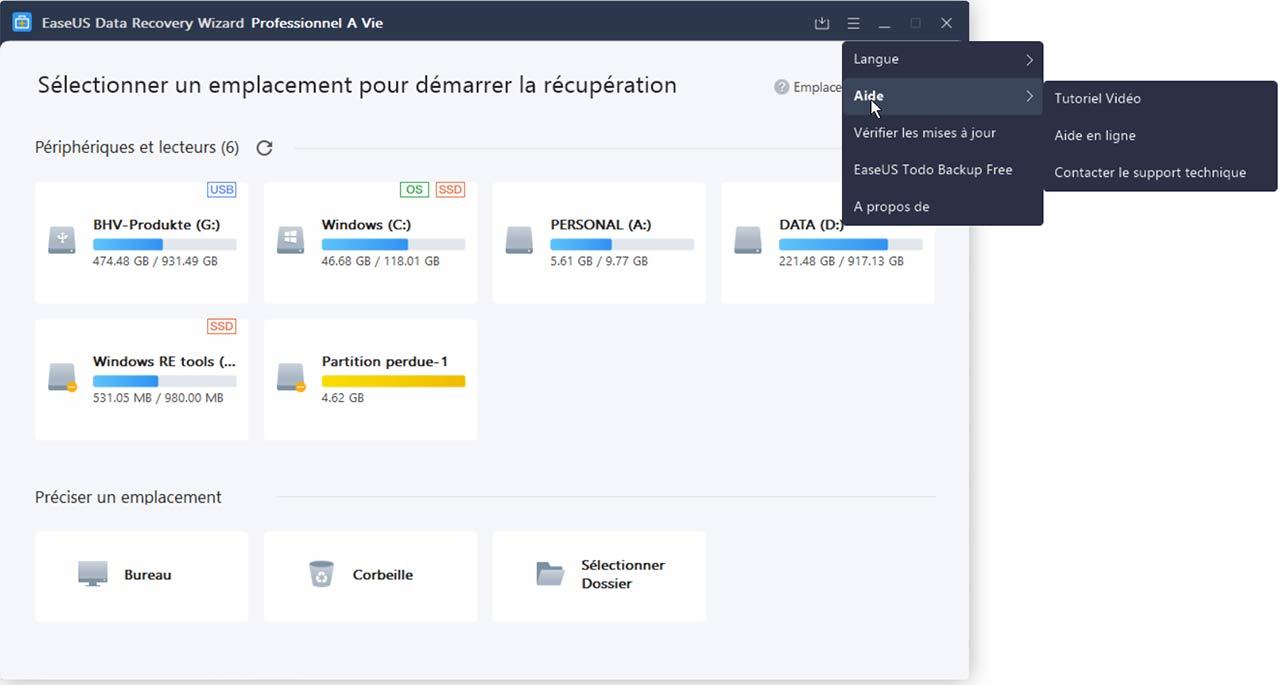Click the Emplacement help link text
The width and height of the screenshot is (1280, 685).
pyautogui.click(x=818, y=87)
